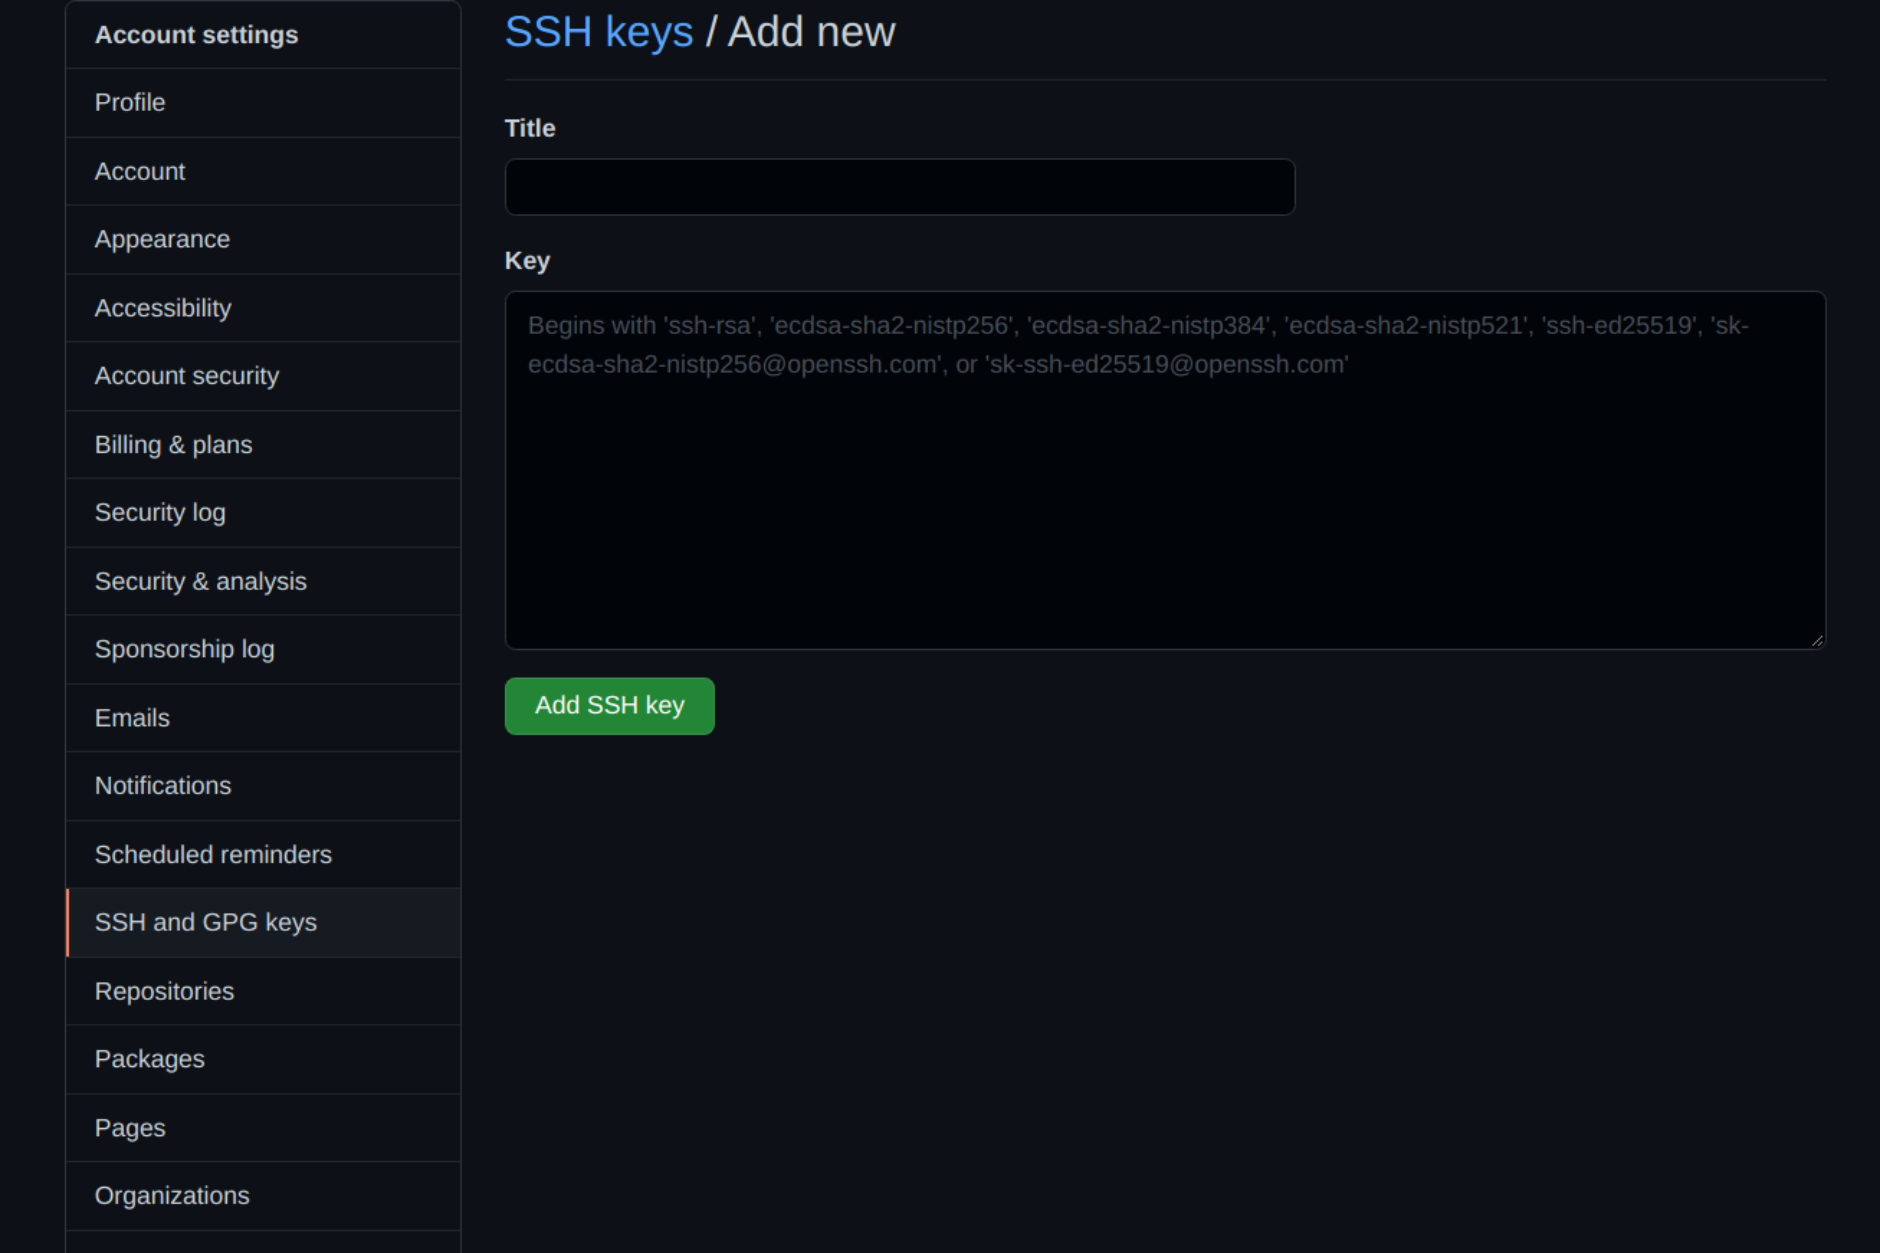The width and height of the screenshot is (1880, 1253).
Task: Open the Profile settings page
Action: (129, 103)
